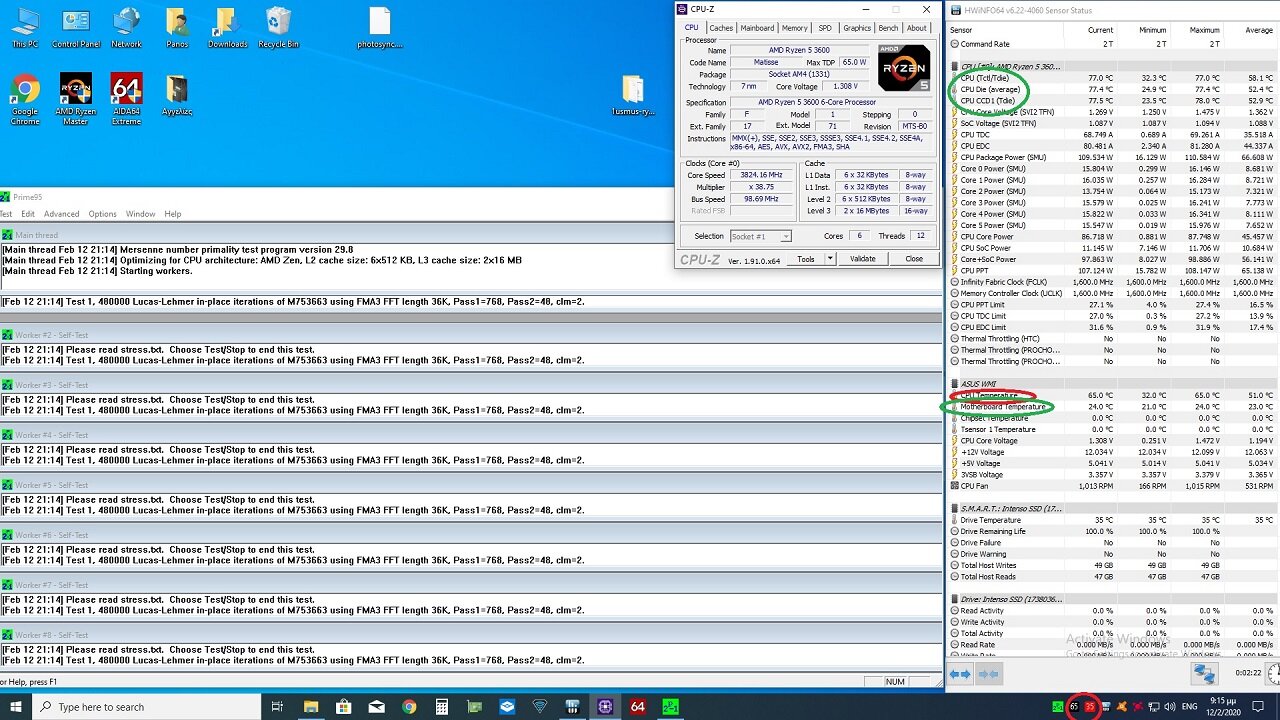
Task: Open the Window menu in Prime95
Action: 140,214
